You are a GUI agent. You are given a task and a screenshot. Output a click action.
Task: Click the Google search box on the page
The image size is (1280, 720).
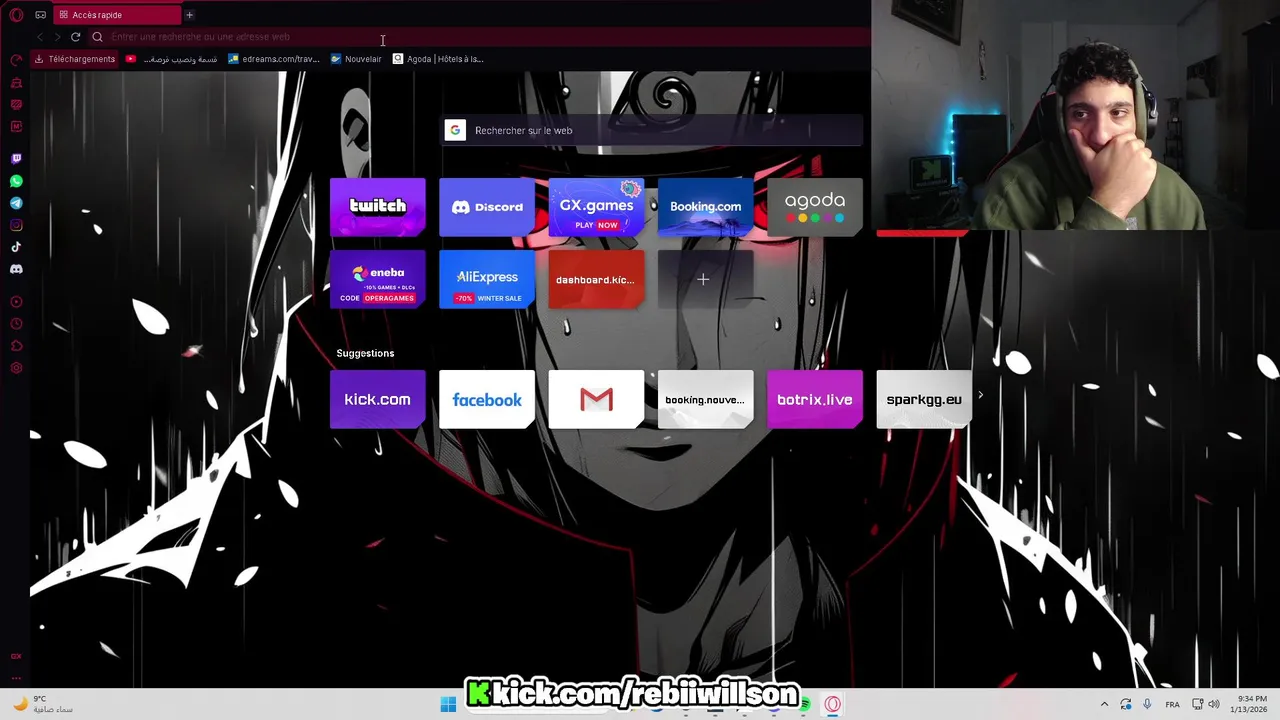[x=652, y=130]
